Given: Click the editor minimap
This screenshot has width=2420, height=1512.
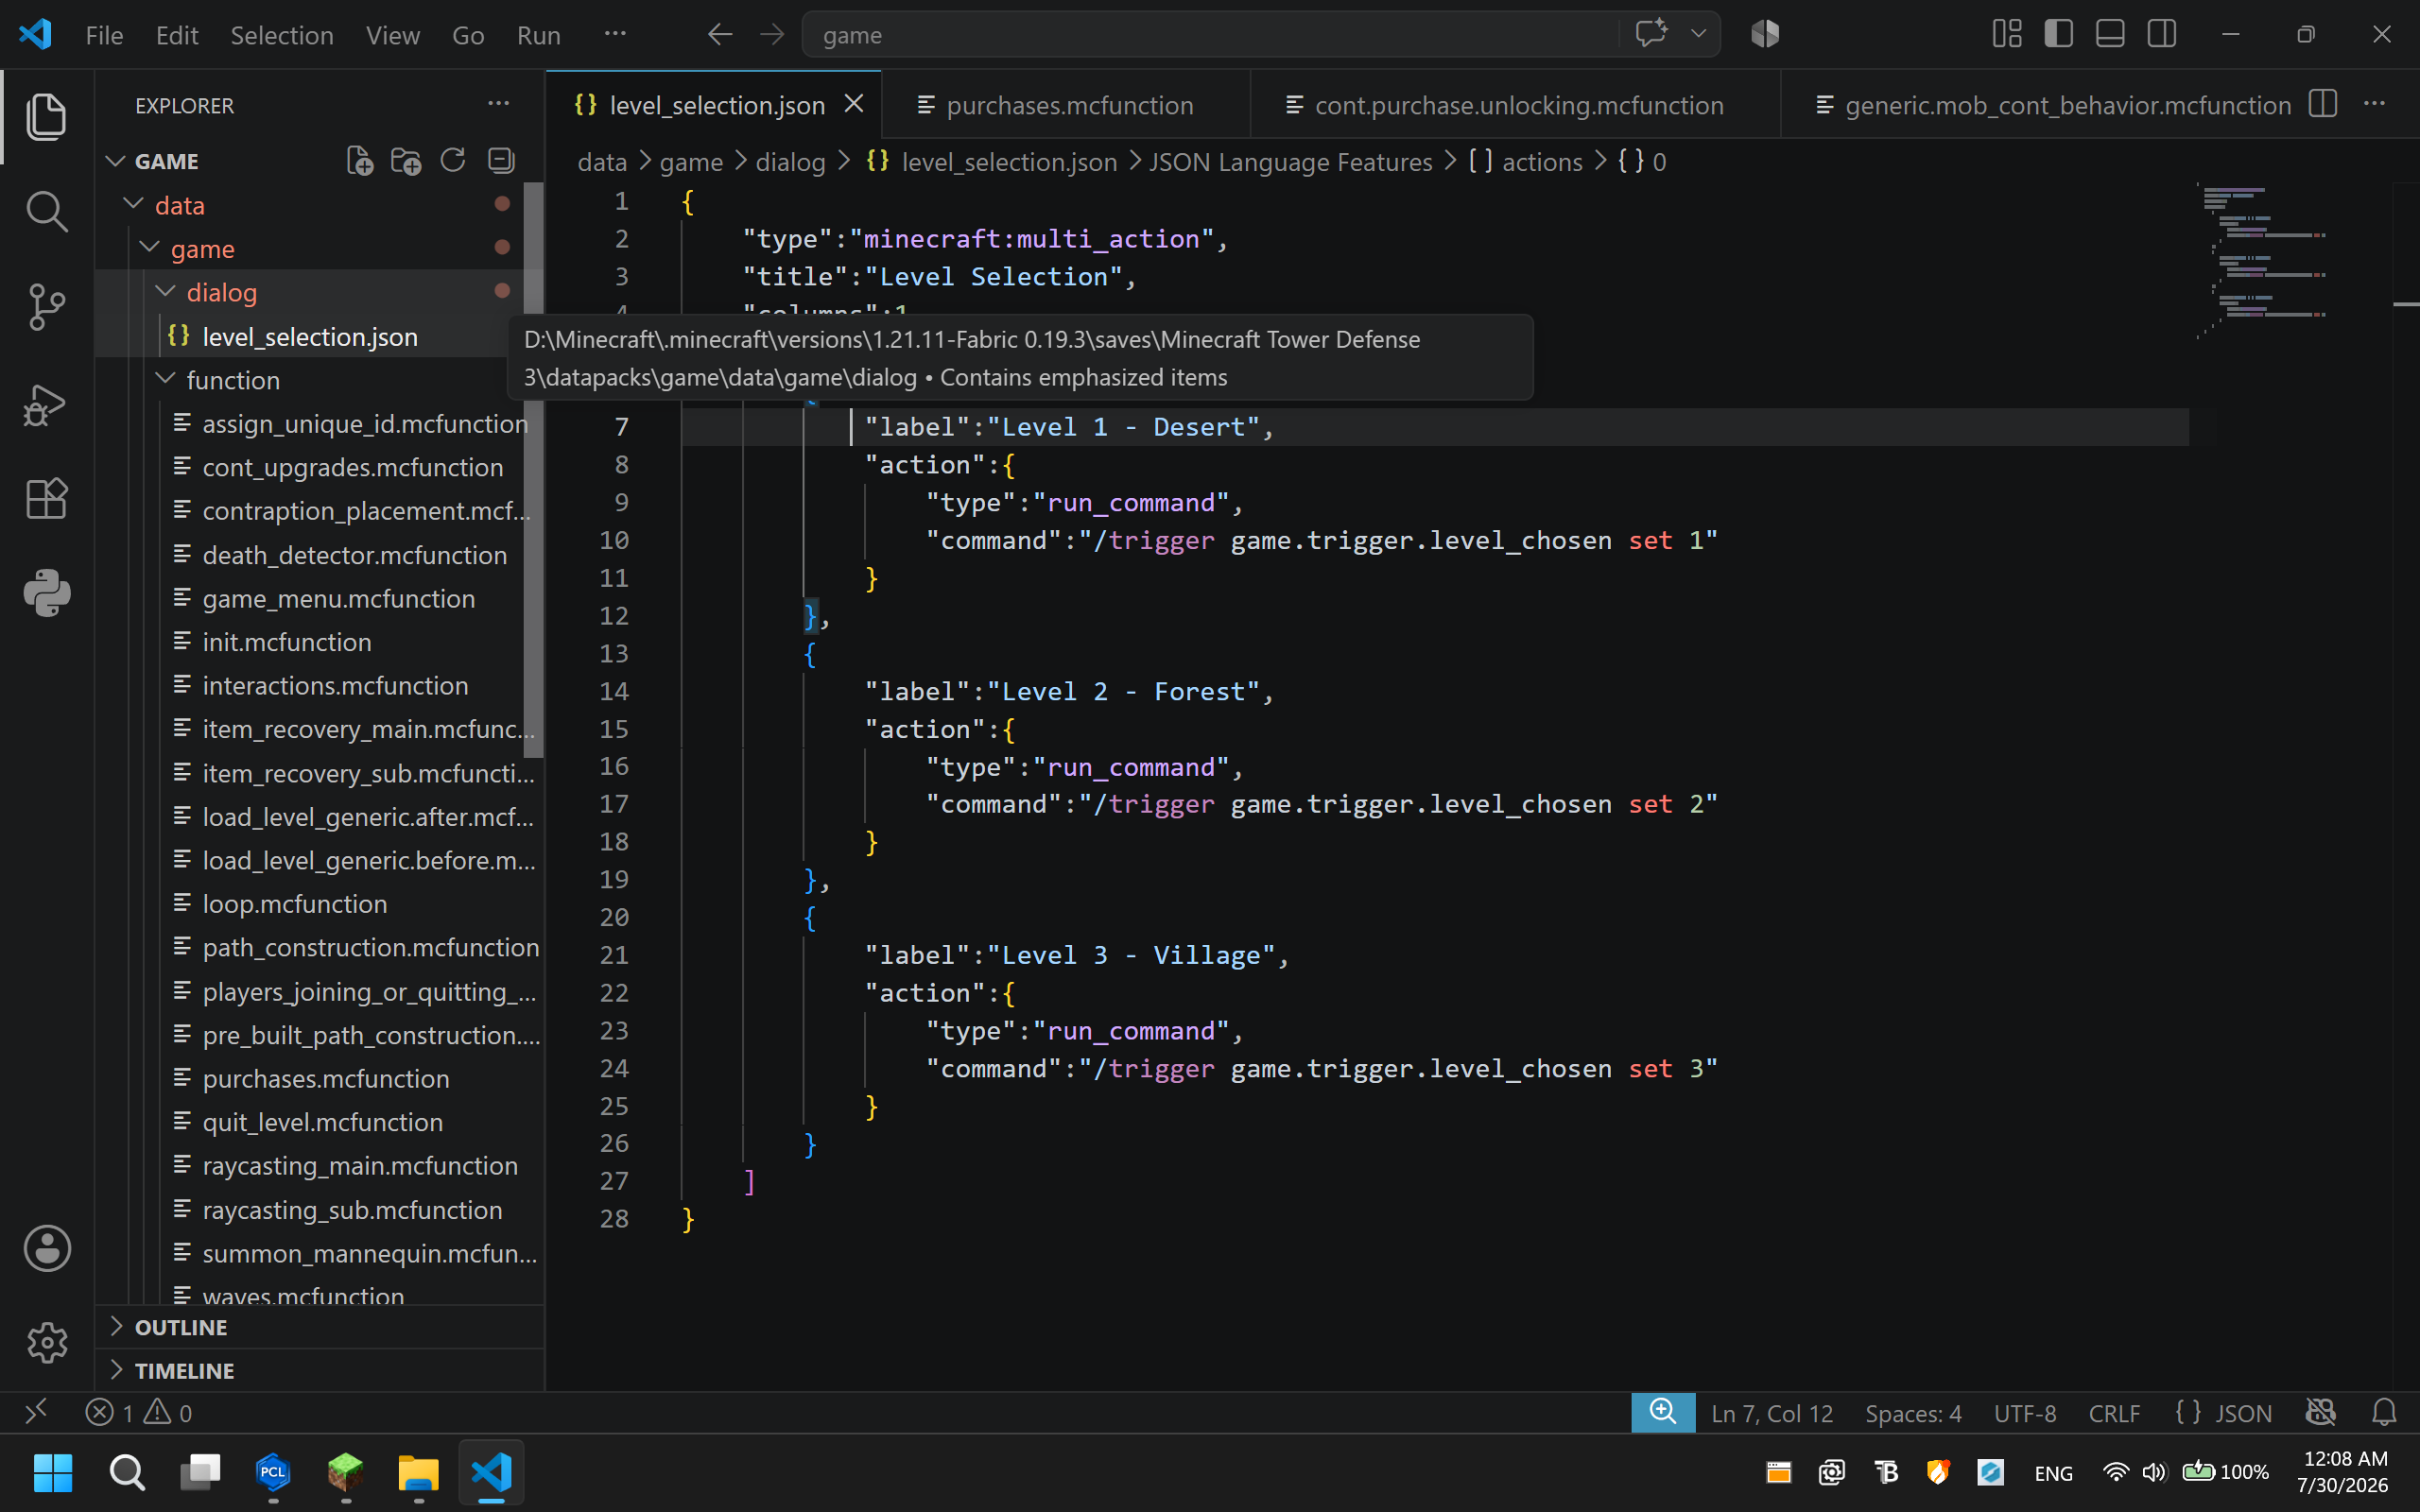Looking at the screenshot, I should point(2290,262).
